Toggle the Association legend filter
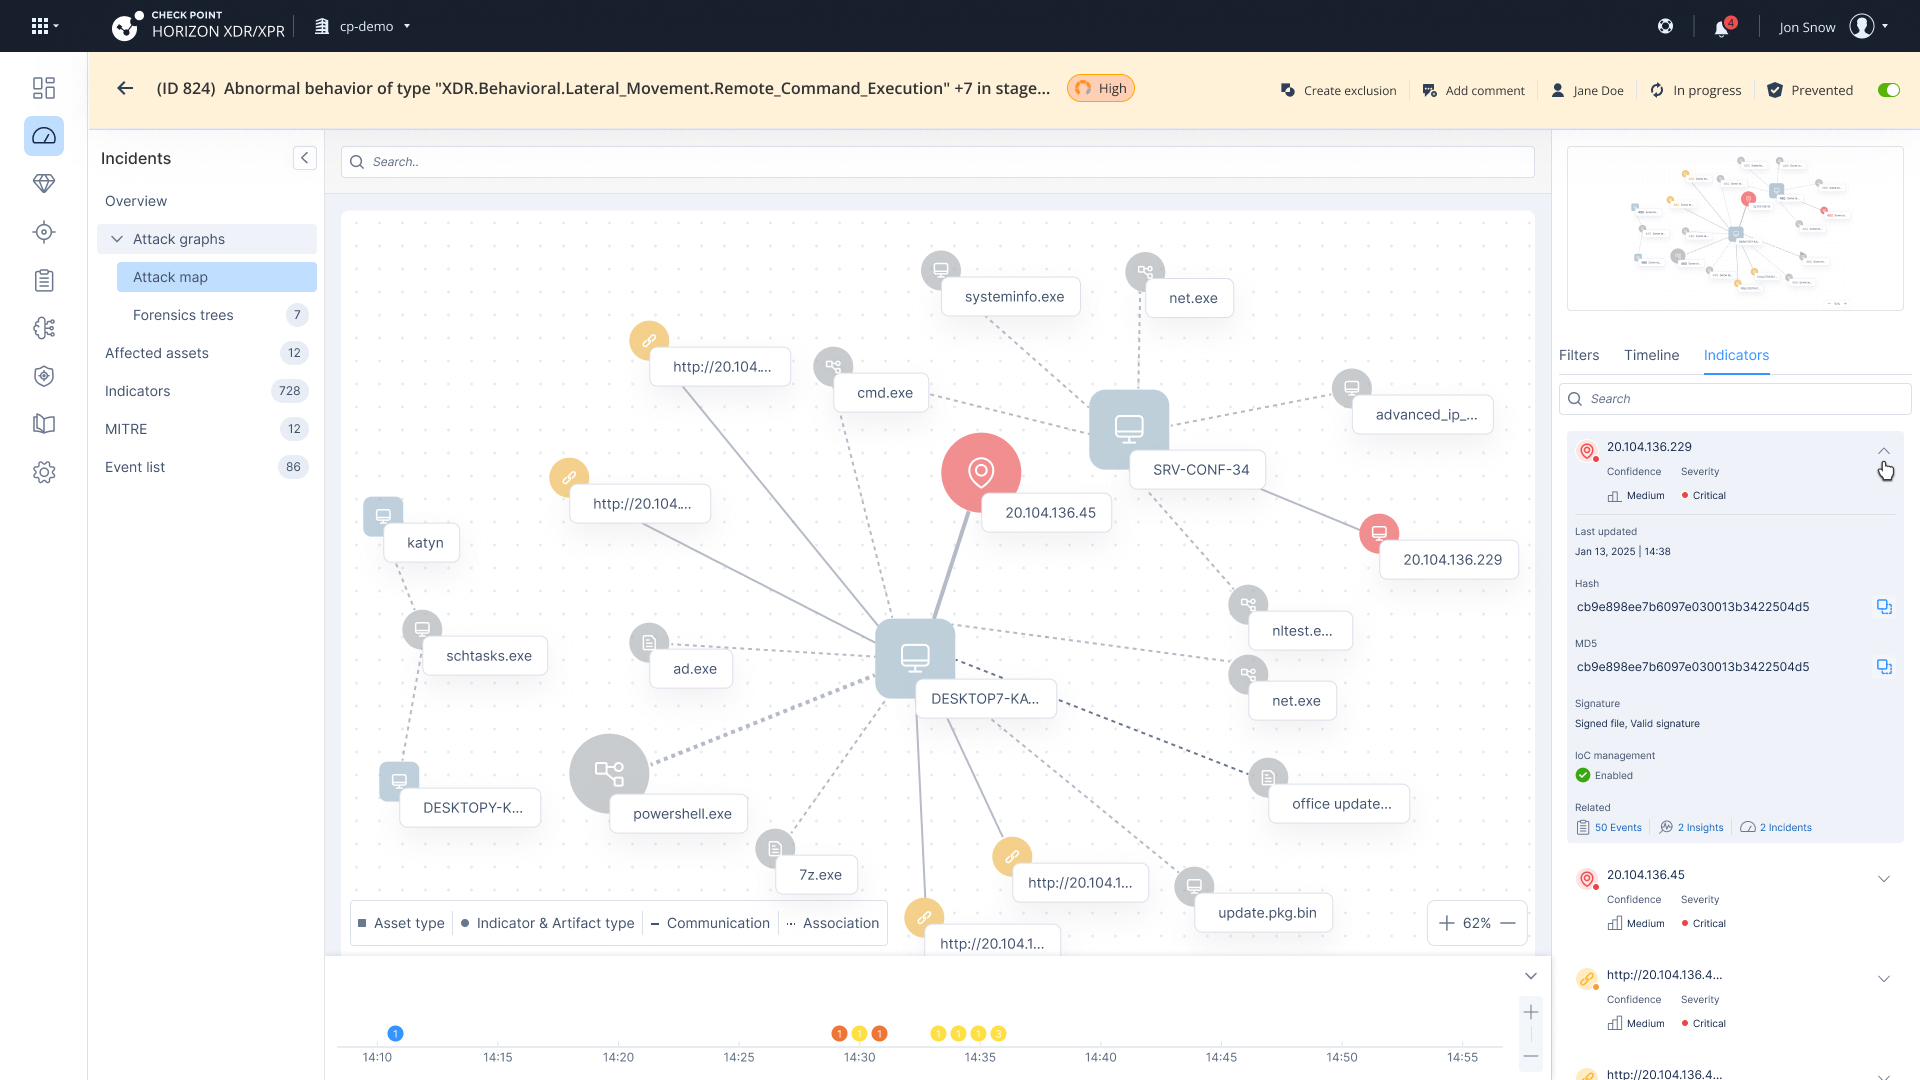This screenshot has width=1920, height=1080. coord(832,923)
